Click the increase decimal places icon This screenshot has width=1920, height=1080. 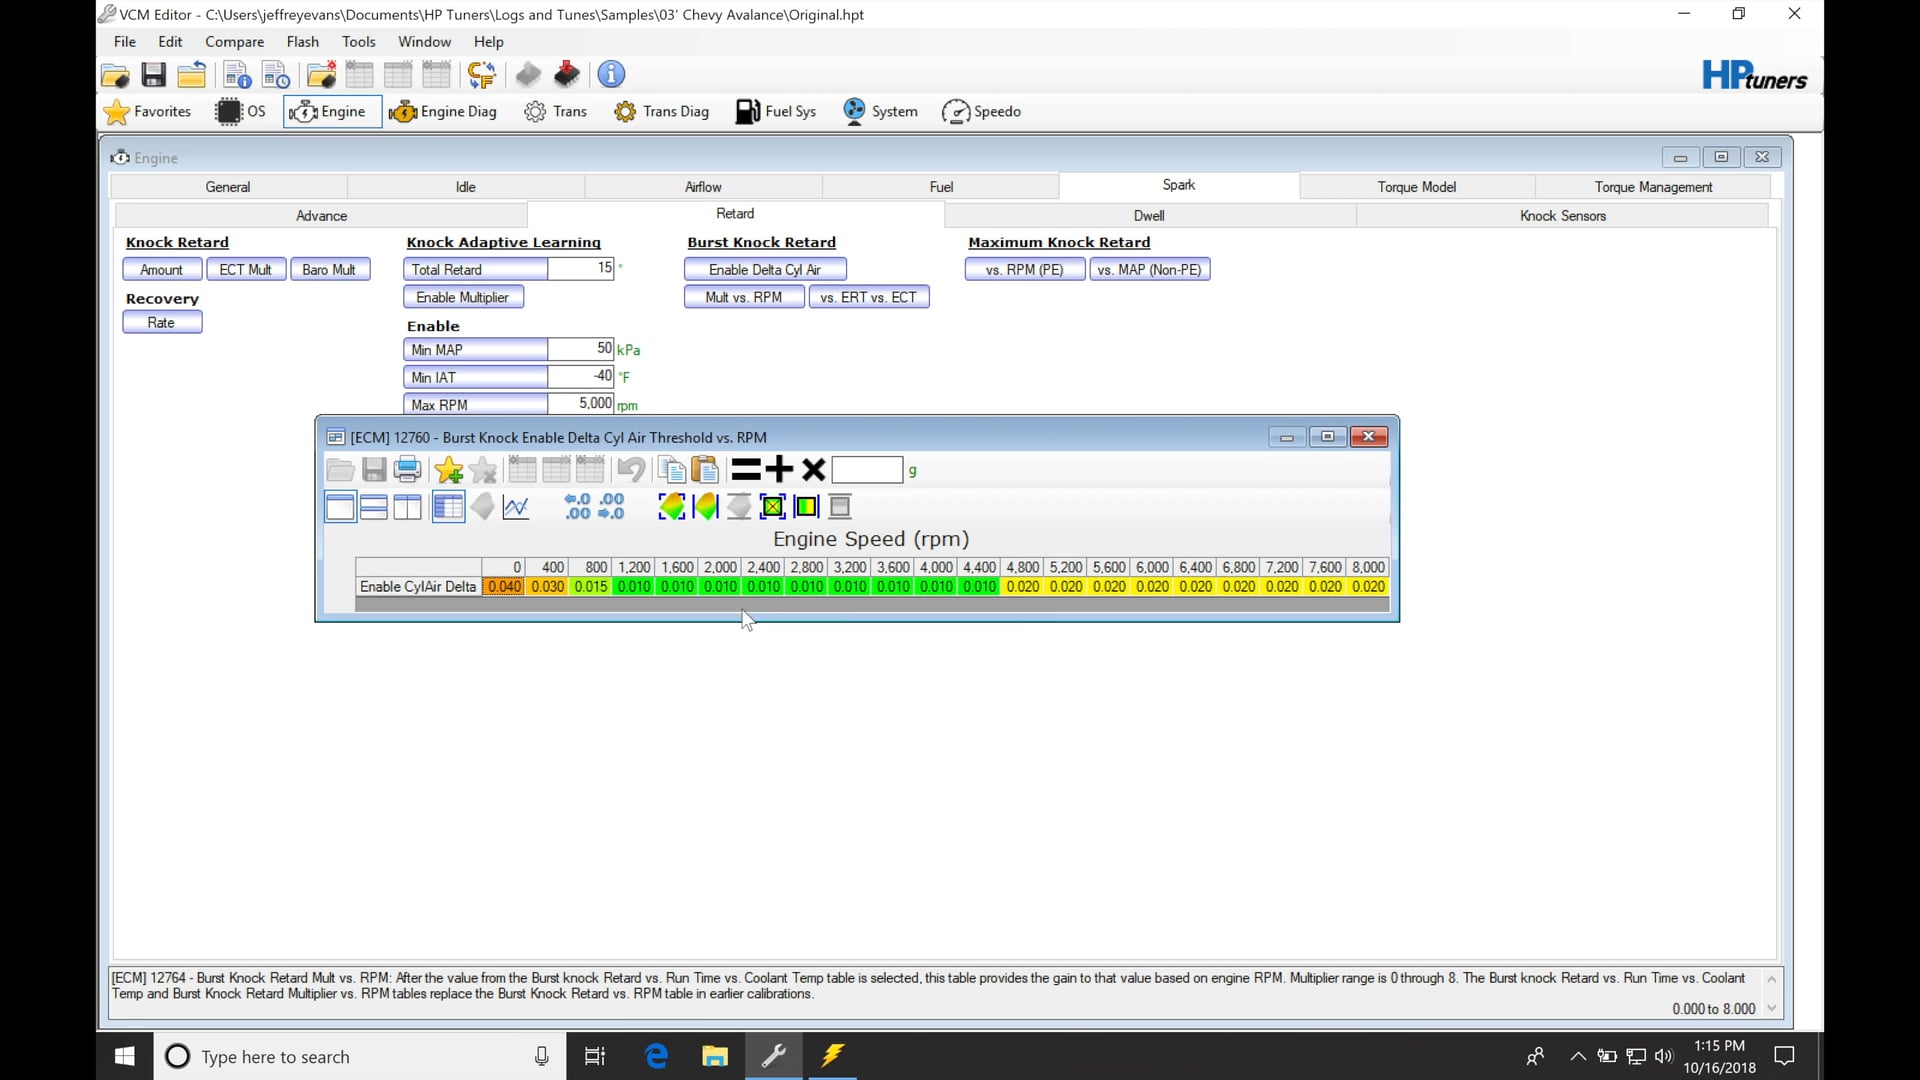click(577, 507)
